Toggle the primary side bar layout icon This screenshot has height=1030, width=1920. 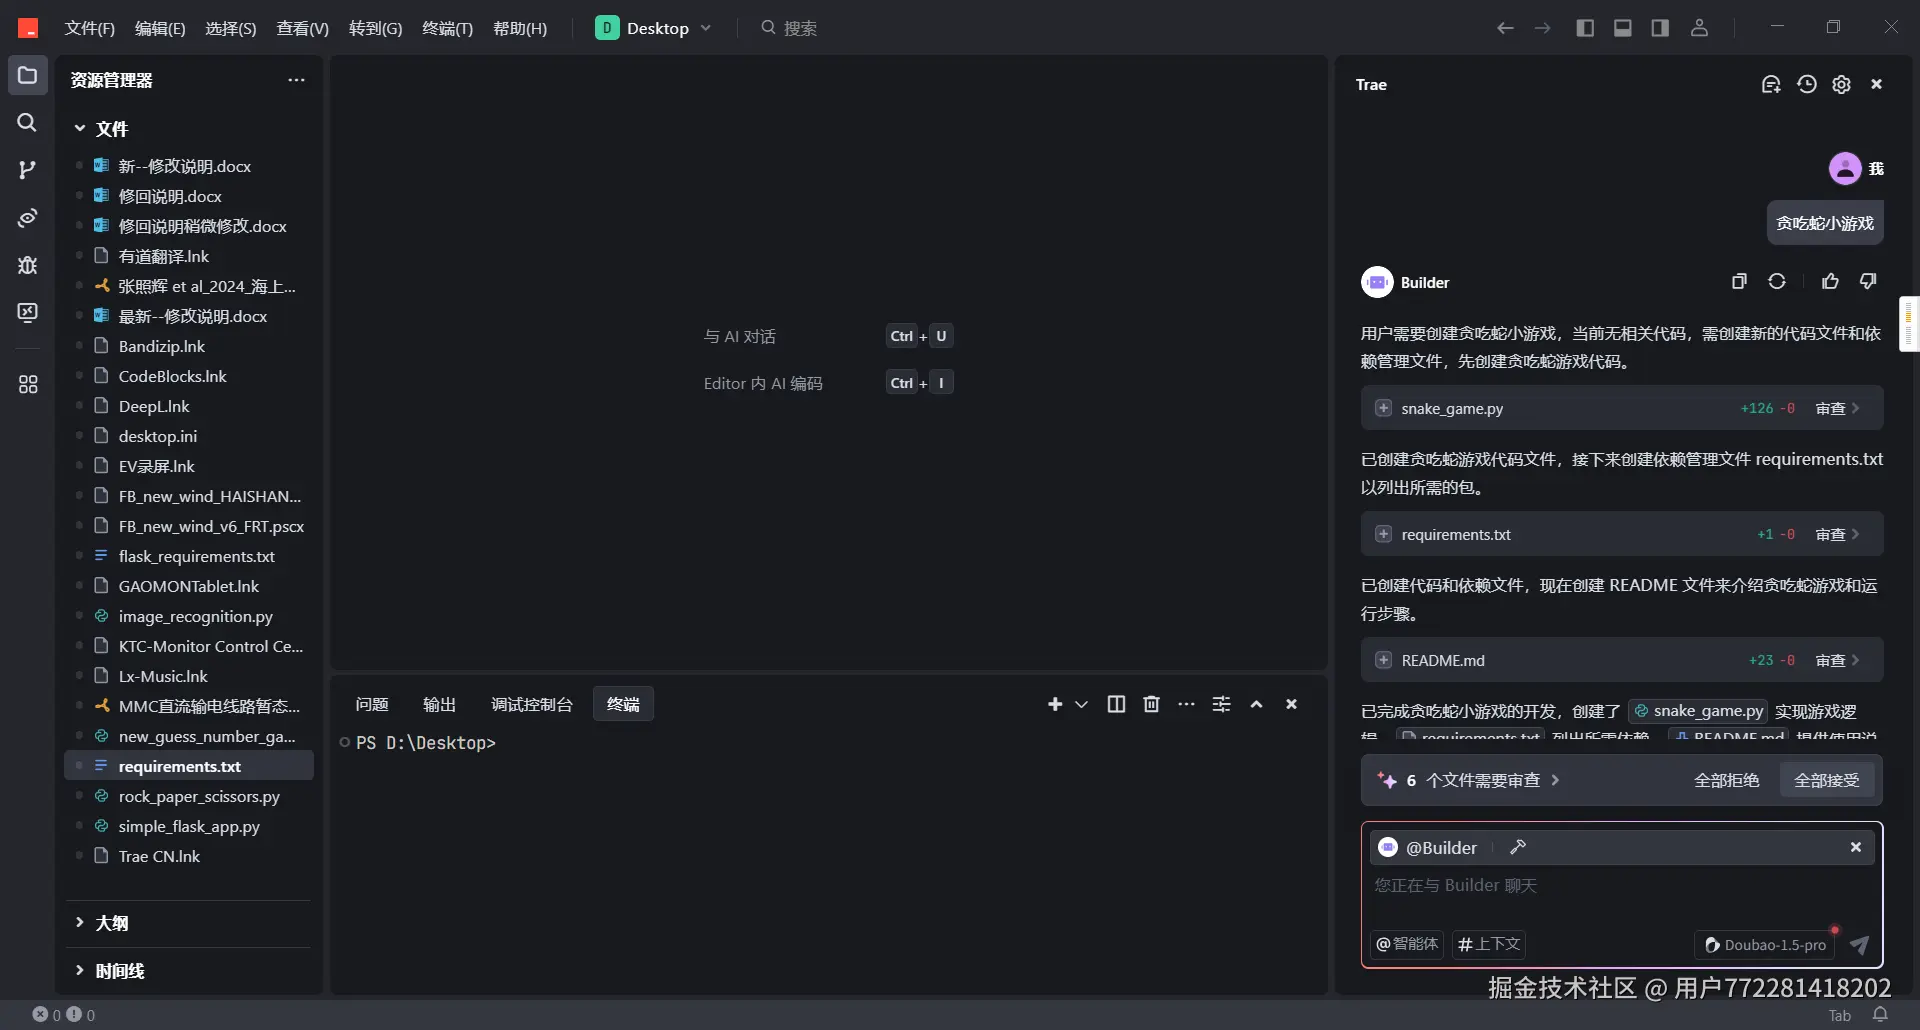(x=1585, y=28)
